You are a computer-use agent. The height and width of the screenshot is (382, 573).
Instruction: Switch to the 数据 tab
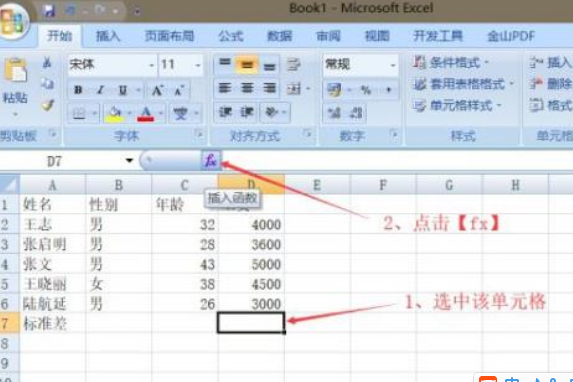point(280,36)
